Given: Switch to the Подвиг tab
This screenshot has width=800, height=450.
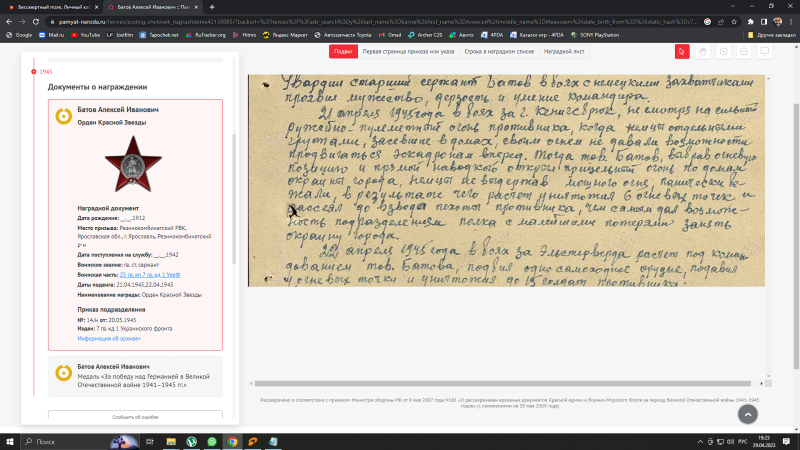Looking at the screenshot, I should [343, 52].
